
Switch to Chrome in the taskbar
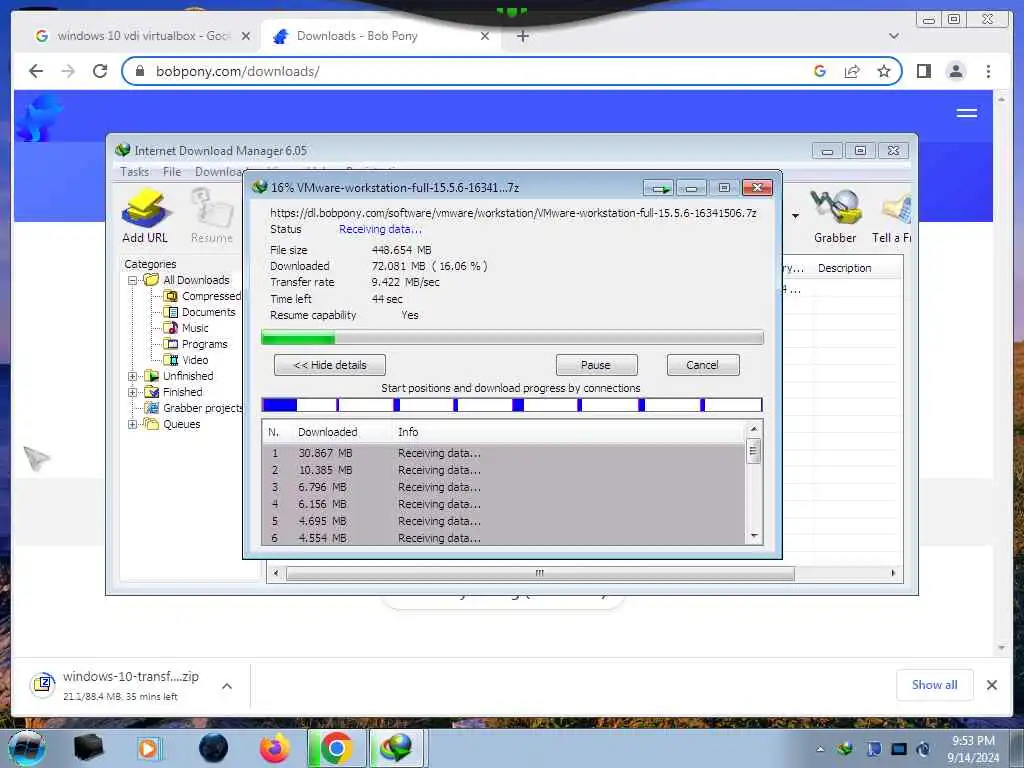pyautogui.click(x=336, y=748)
